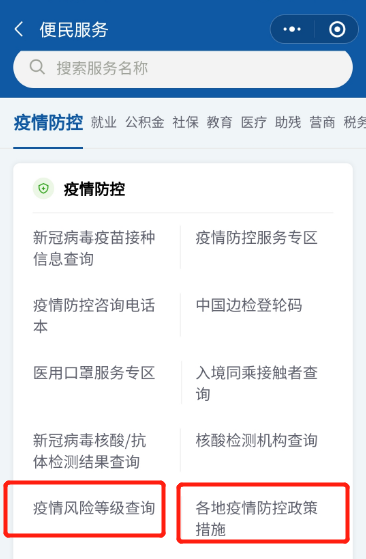Open 疫情防控服务专区 link

pyautogui.click(x=257, y=238)
